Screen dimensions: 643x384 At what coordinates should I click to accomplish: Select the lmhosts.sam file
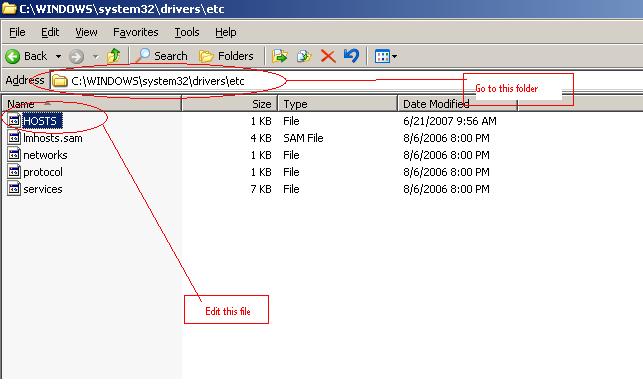(45, 138)
